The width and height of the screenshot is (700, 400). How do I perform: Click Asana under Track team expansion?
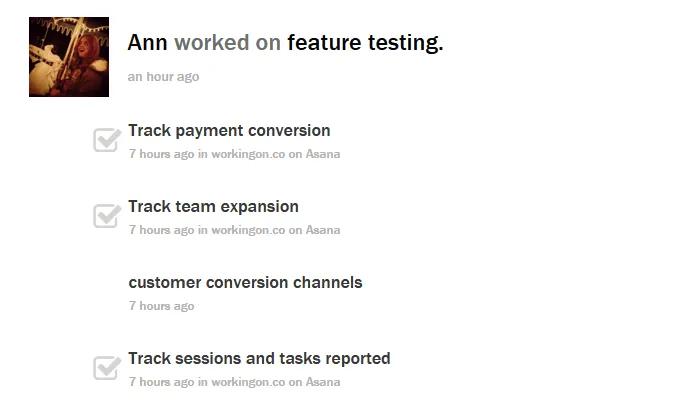(323, 230)
